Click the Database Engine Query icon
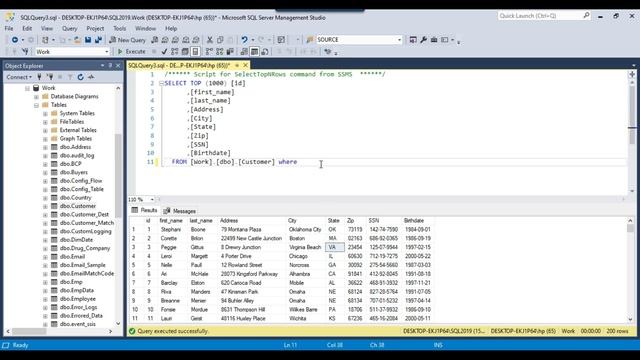This screenshot has width=640, height=360. [155, 40]
